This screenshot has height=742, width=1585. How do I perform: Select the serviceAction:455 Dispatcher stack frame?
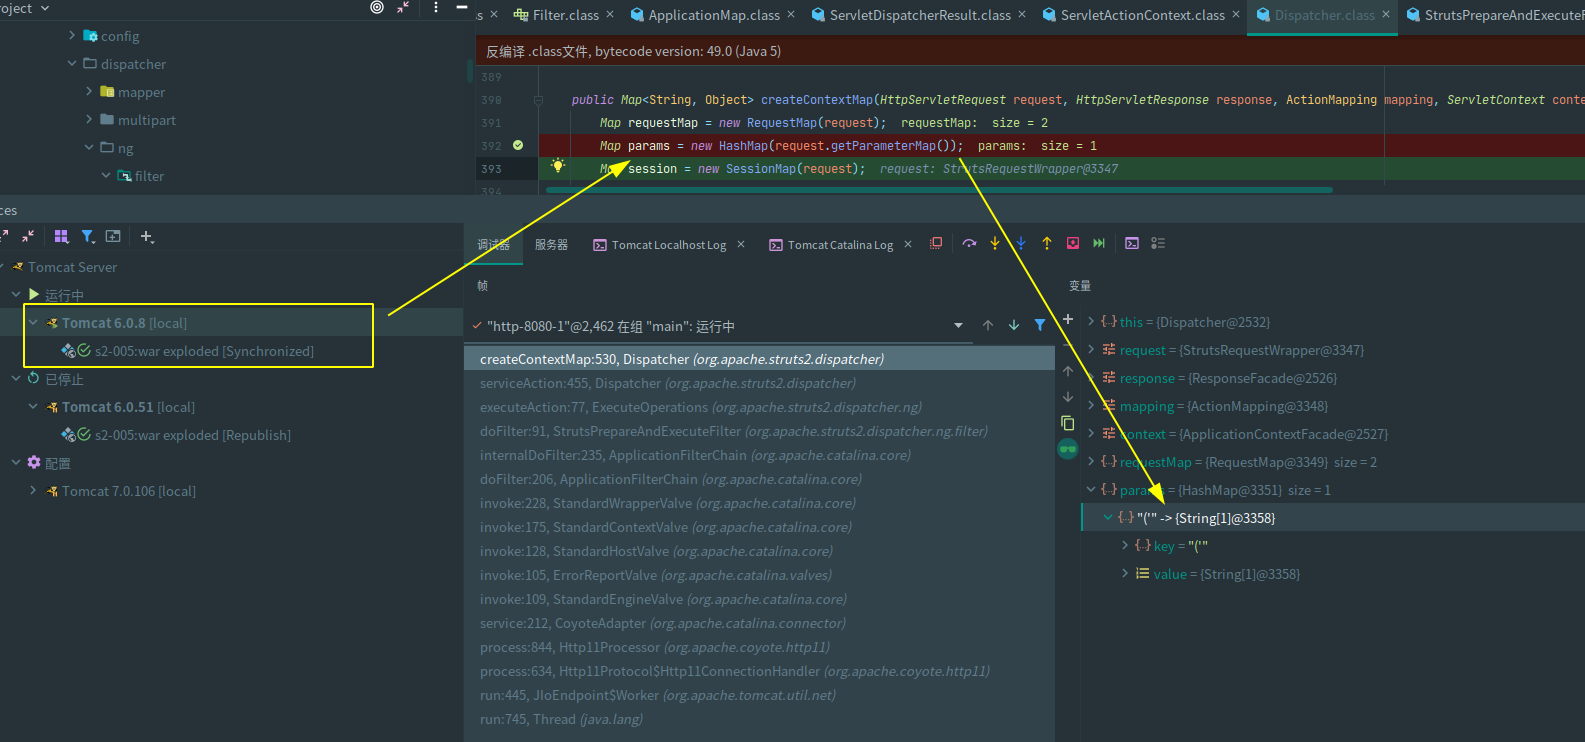(667, 383)
